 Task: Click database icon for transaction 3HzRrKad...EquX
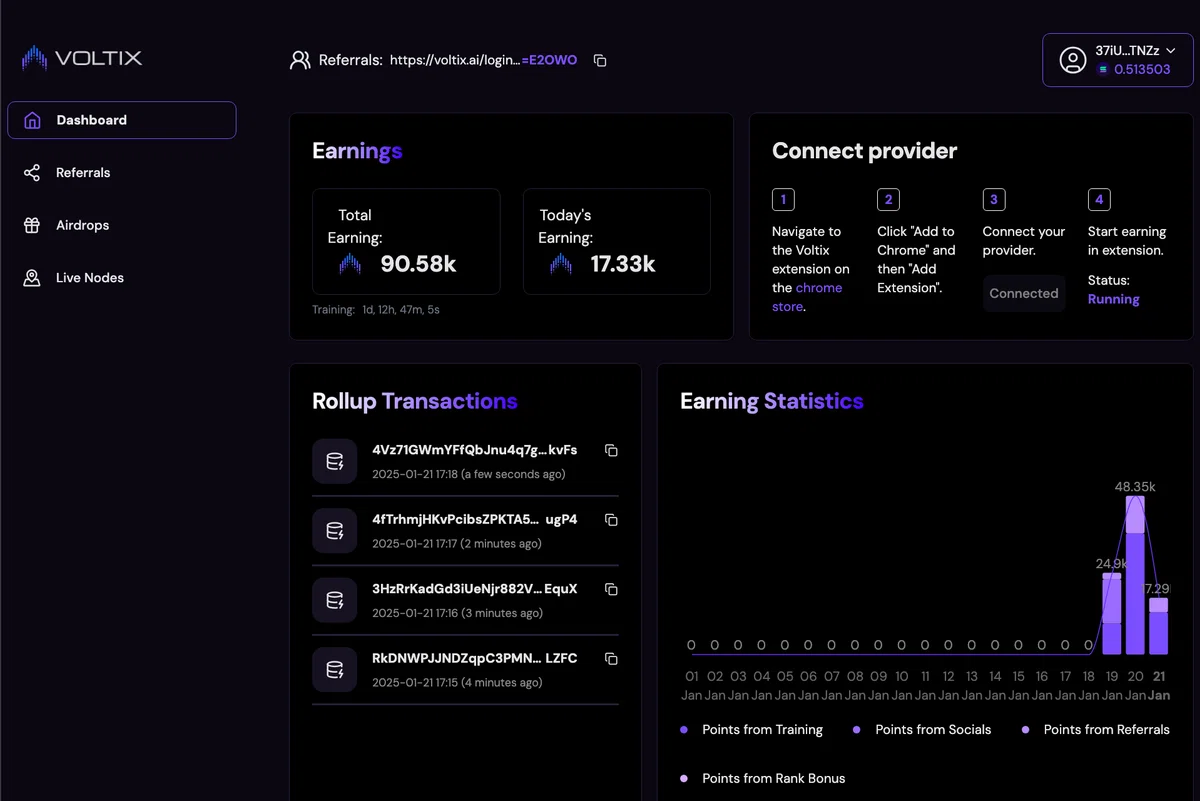click(x=335, y=600)
